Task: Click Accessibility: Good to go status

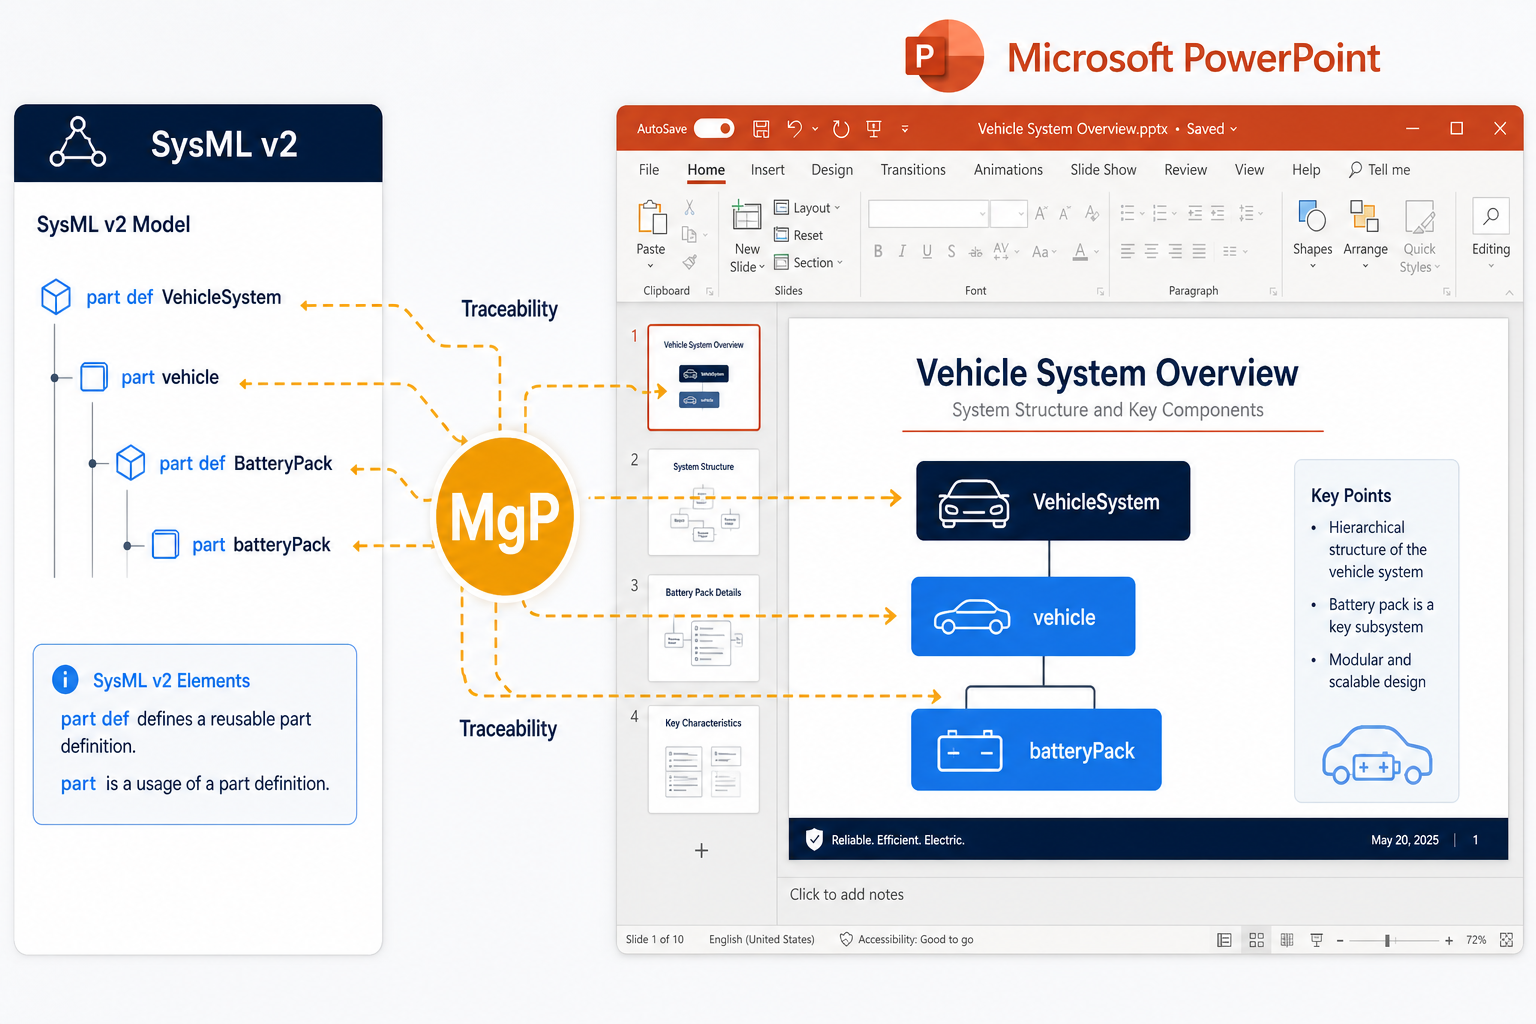Action: [906, 940]
